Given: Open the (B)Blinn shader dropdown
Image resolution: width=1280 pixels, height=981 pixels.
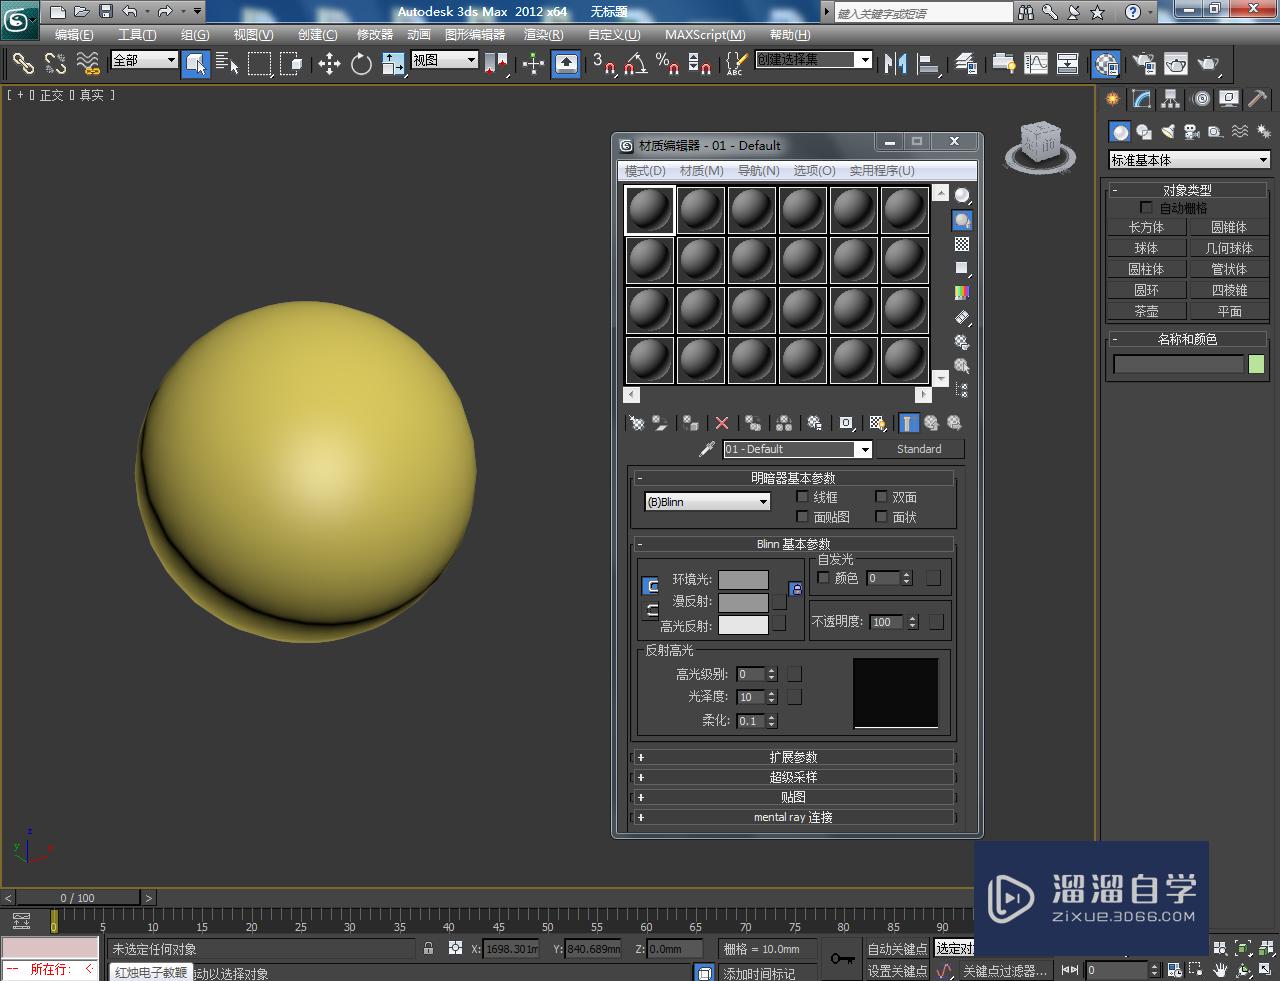Looking at the screenshot, I should coord(707,502).
